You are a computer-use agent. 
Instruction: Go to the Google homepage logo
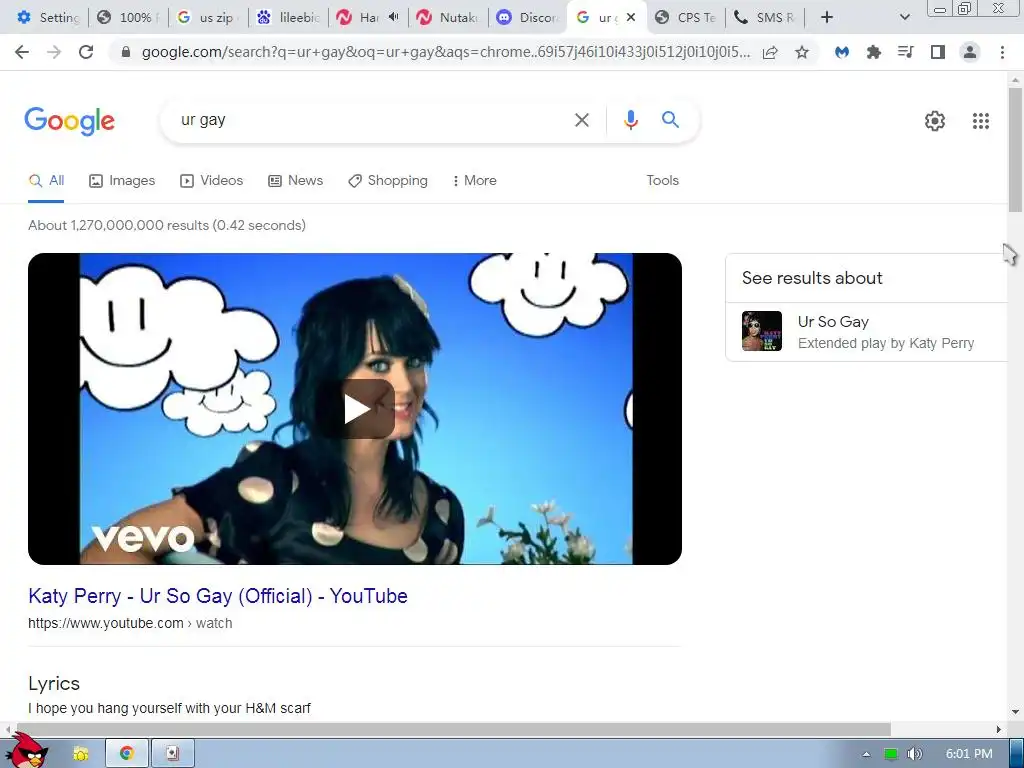(69, 121)
